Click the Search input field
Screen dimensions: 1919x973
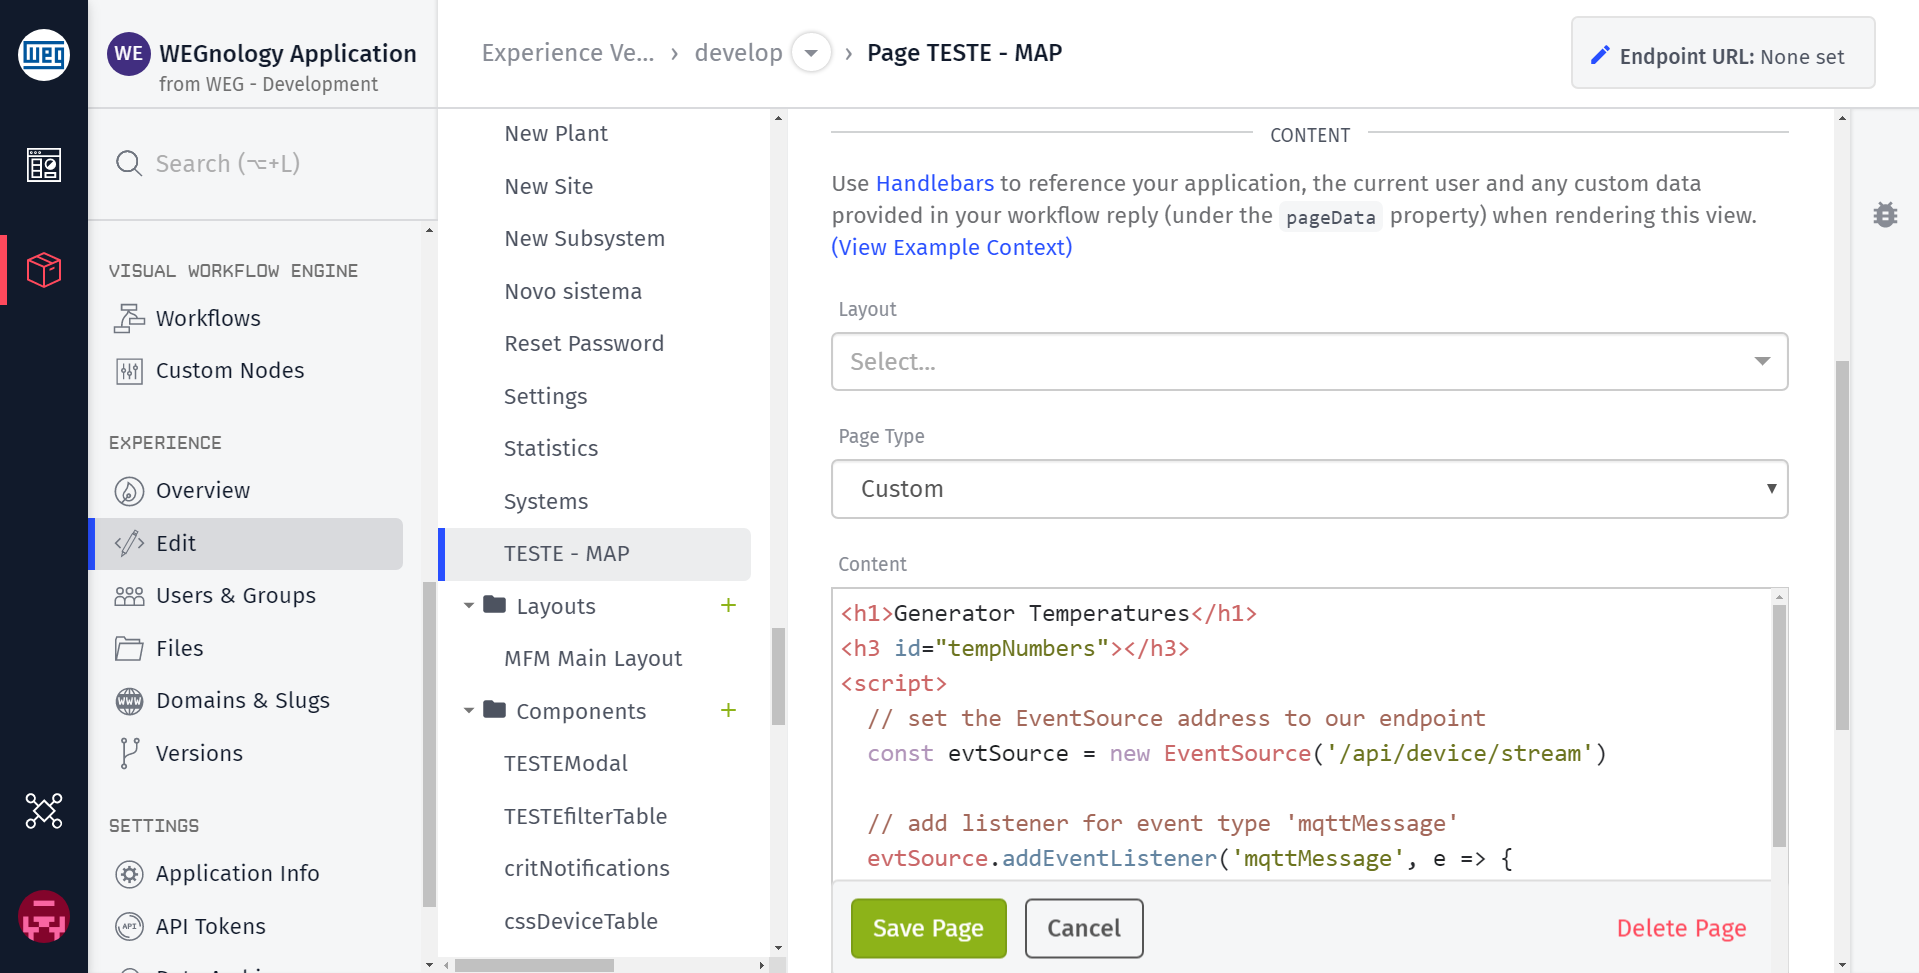click(262, 163)
